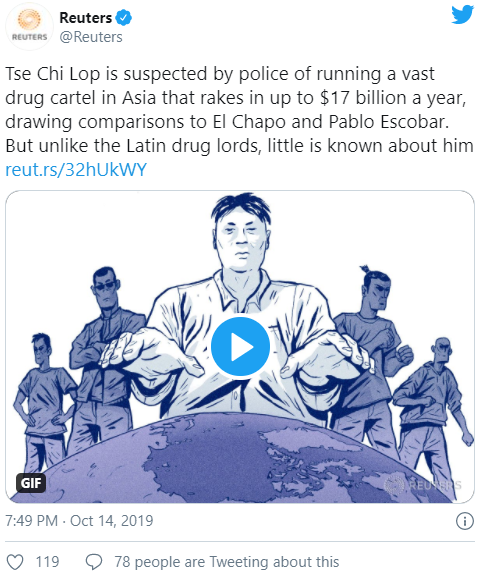
Task: Click the Reuters profile avatar
Action: coord(29,27)
